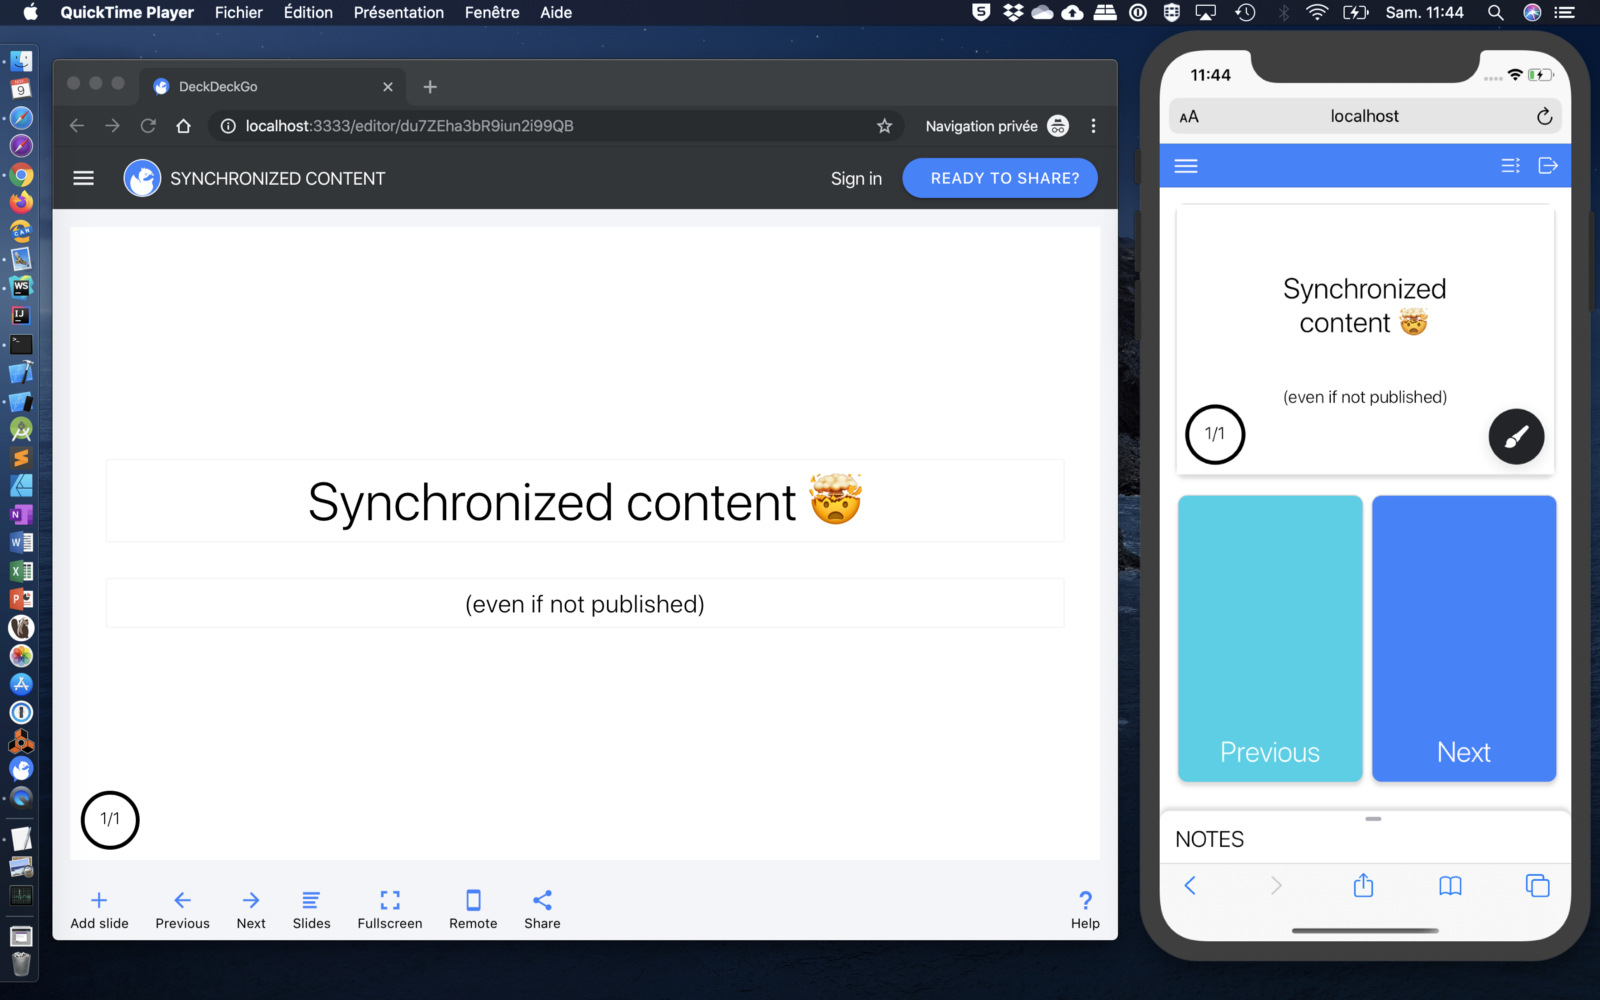
Task: Tap the brush styling icon on the phone slide
Action: coord(1516,436)
